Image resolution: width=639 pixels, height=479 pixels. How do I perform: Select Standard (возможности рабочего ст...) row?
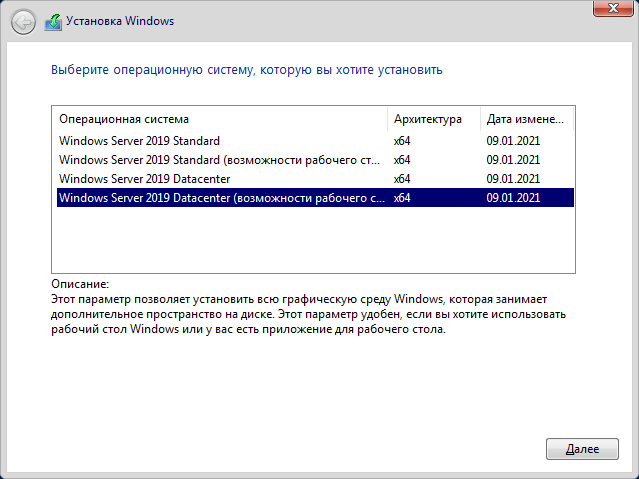pyautogui.click(x=315, y=160)
